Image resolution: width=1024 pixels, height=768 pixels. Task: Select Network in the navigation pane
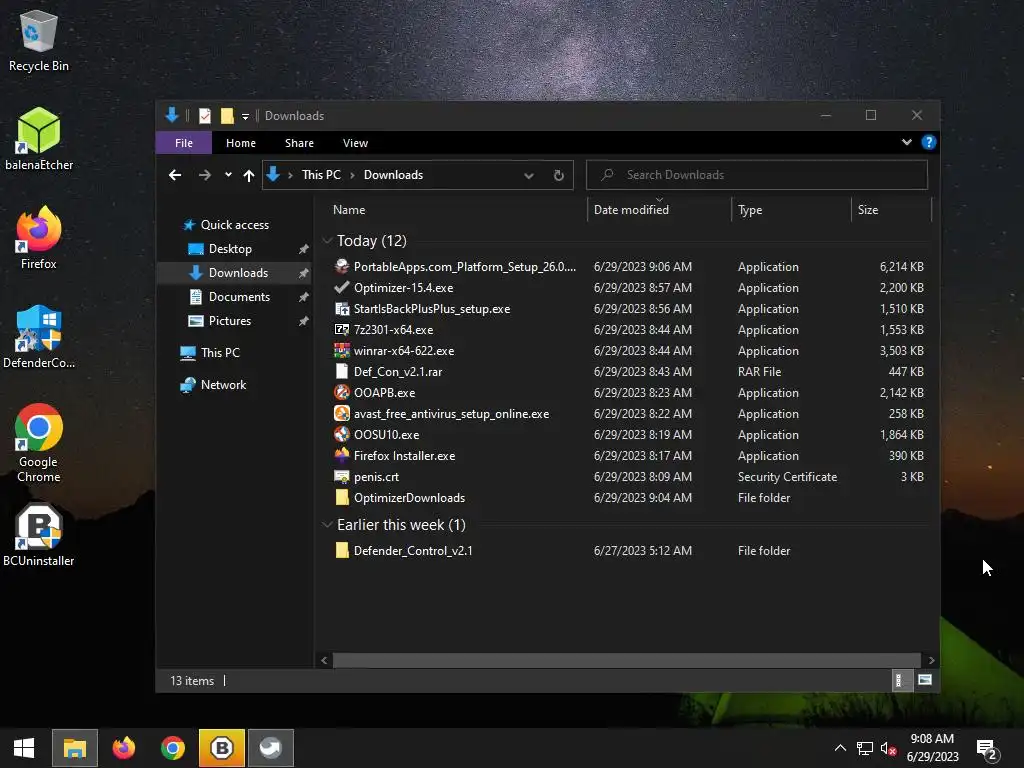[223, 385]
